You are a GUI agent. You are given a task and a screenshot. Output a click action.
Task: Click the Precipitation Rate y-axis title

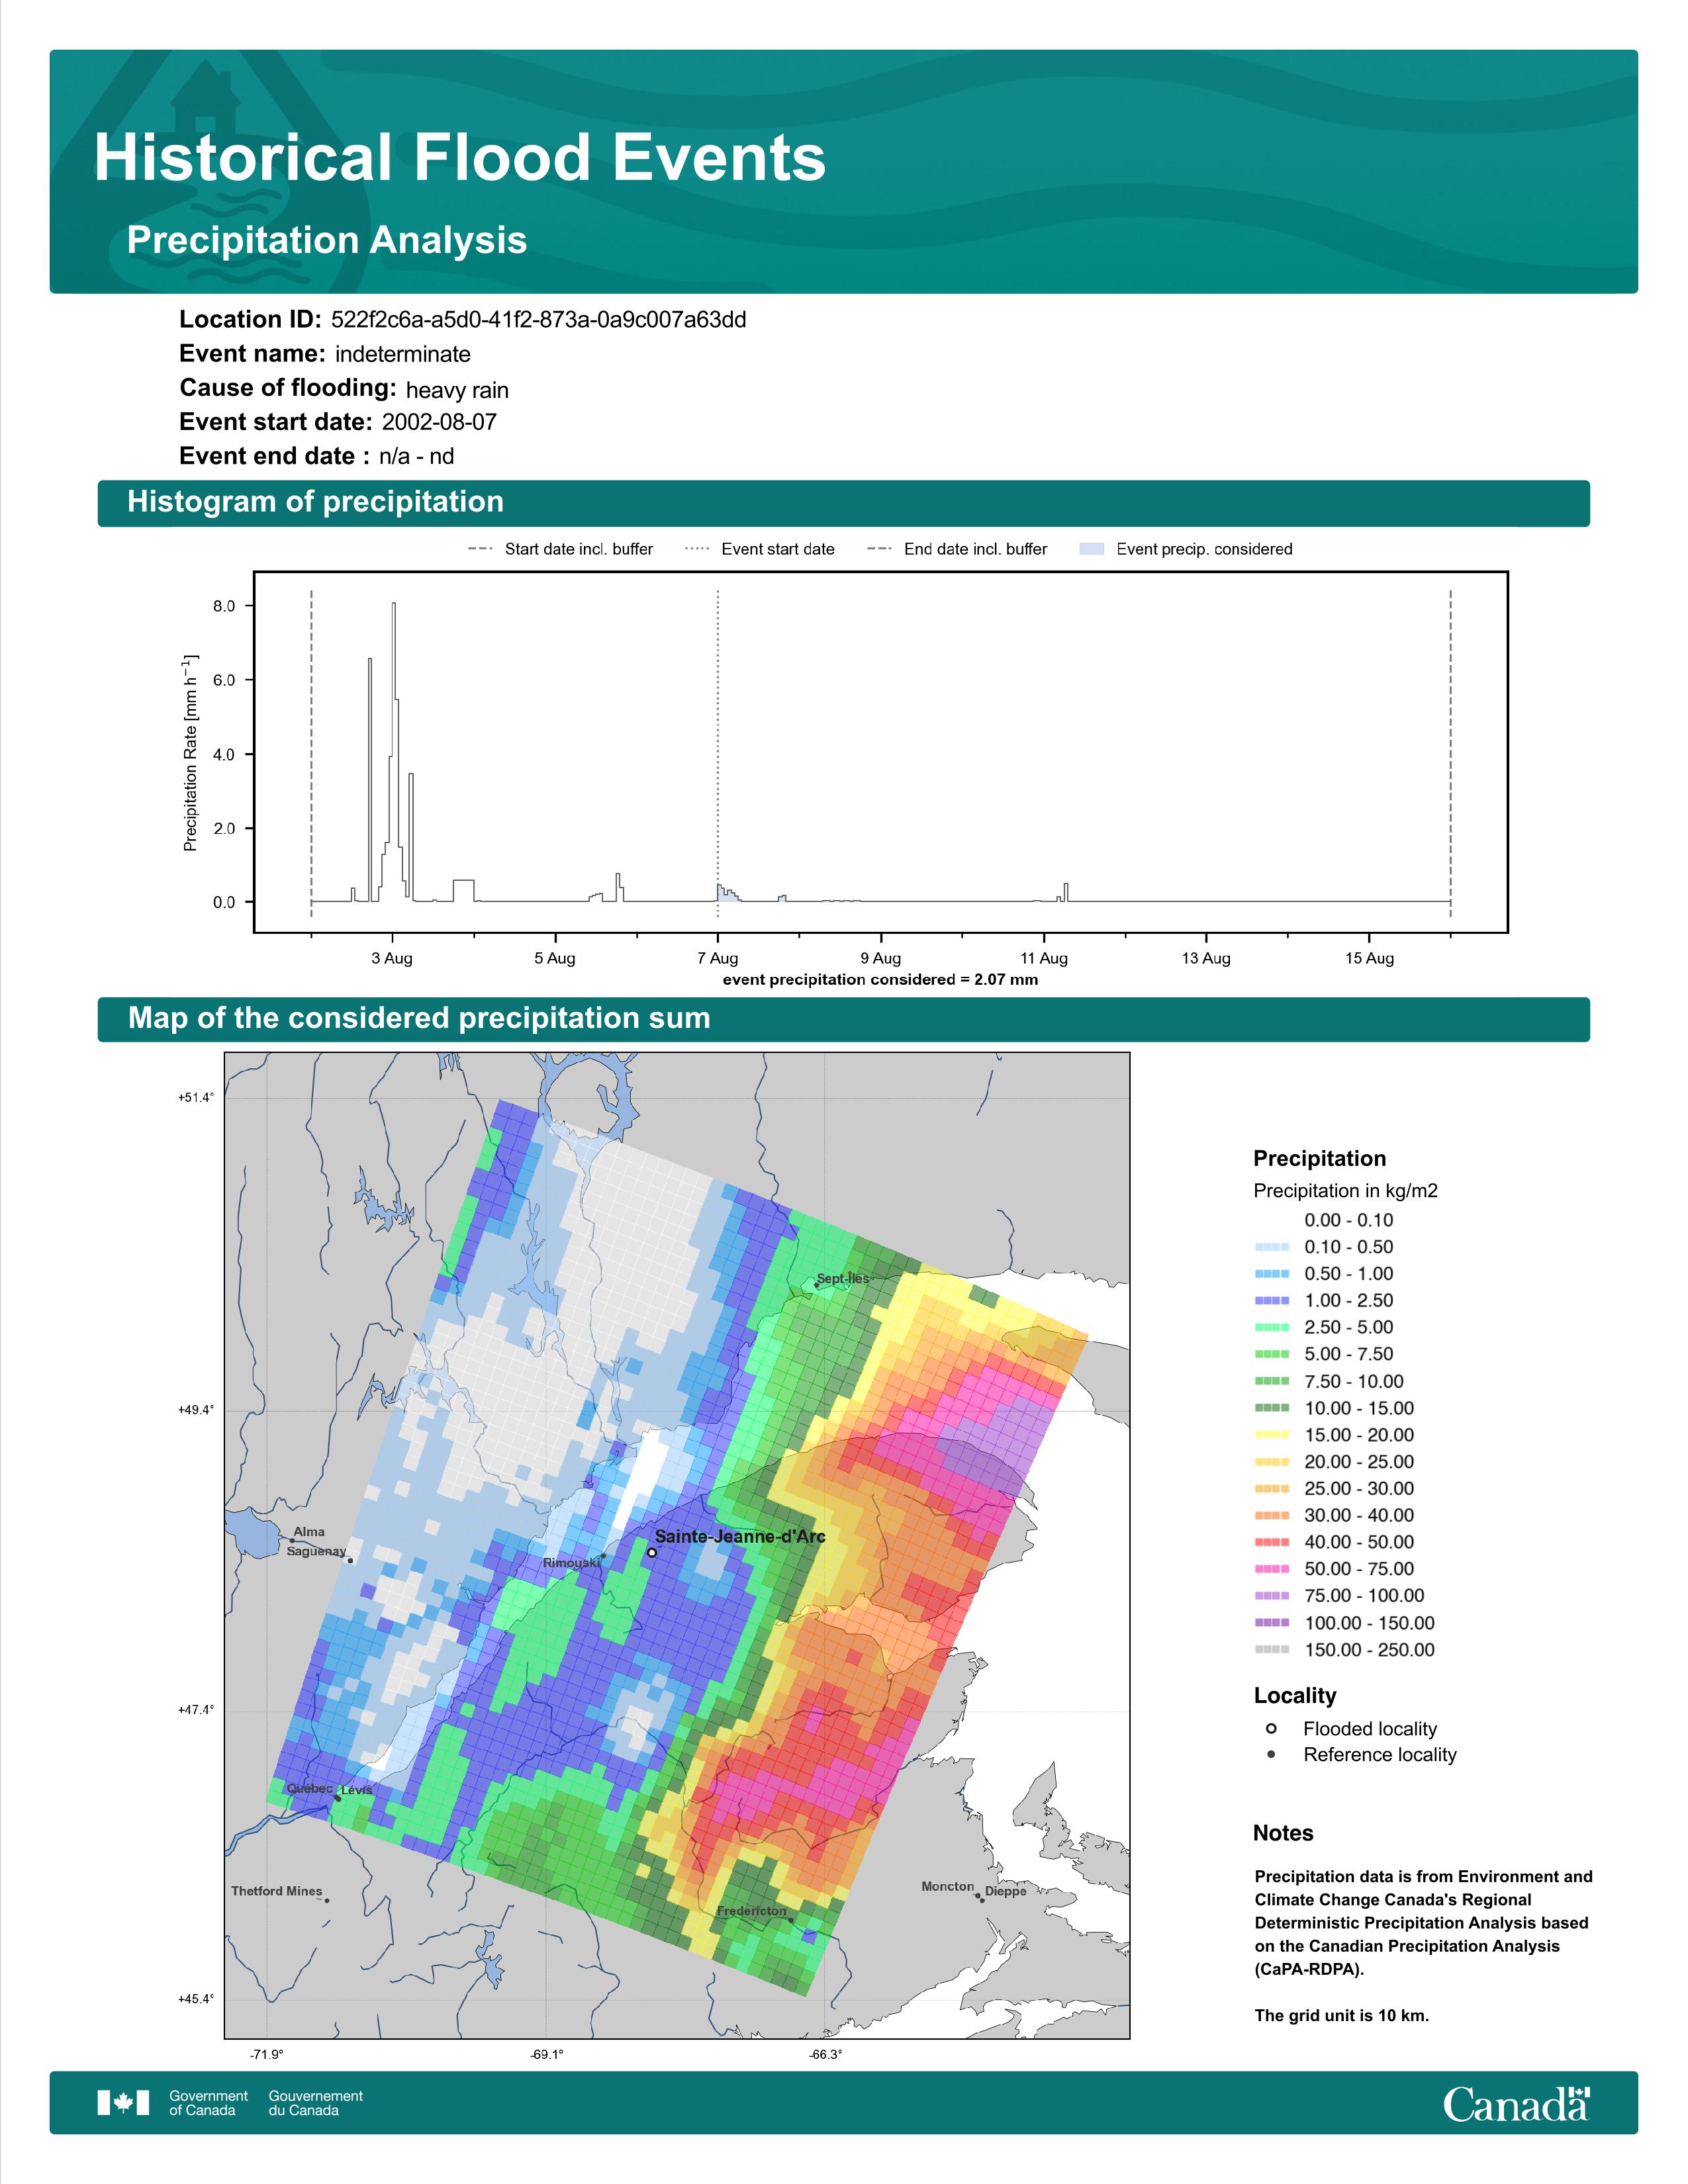(190, 753)
